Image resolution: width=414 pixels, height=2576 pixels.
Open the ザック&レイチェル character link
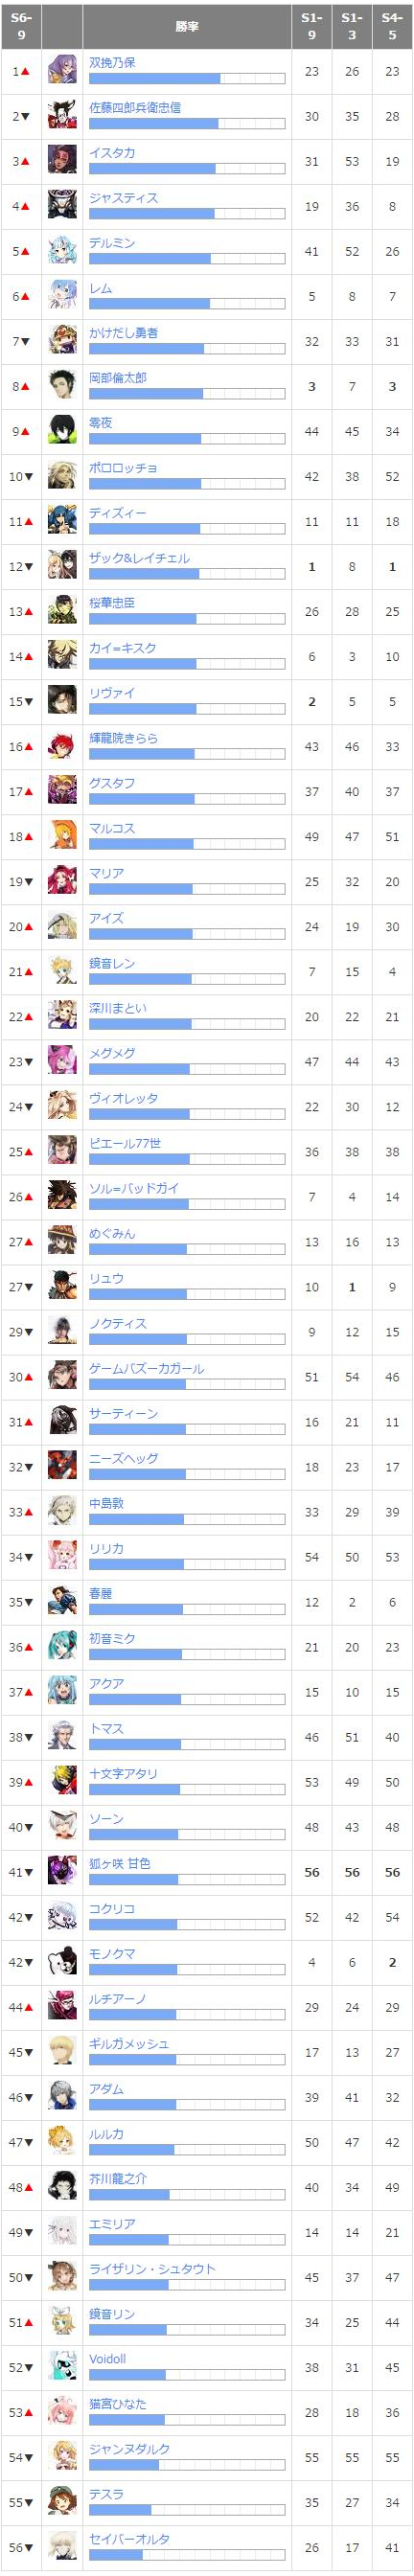139,558
